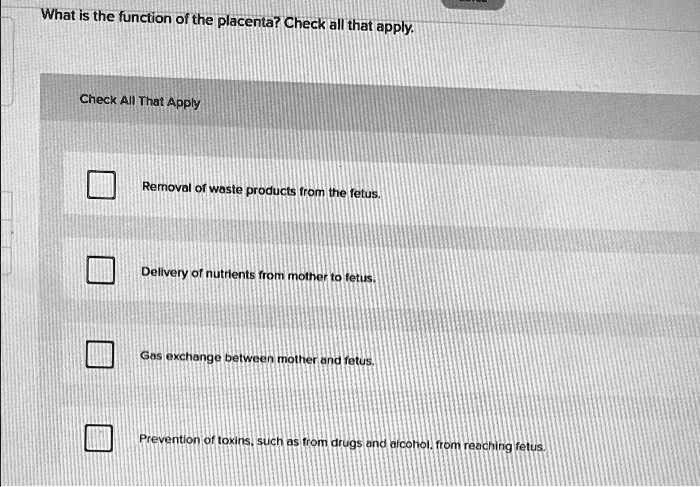Click the "Gas exchange between mother and fetus" label

pyautogui.click(x=257, y=356)
